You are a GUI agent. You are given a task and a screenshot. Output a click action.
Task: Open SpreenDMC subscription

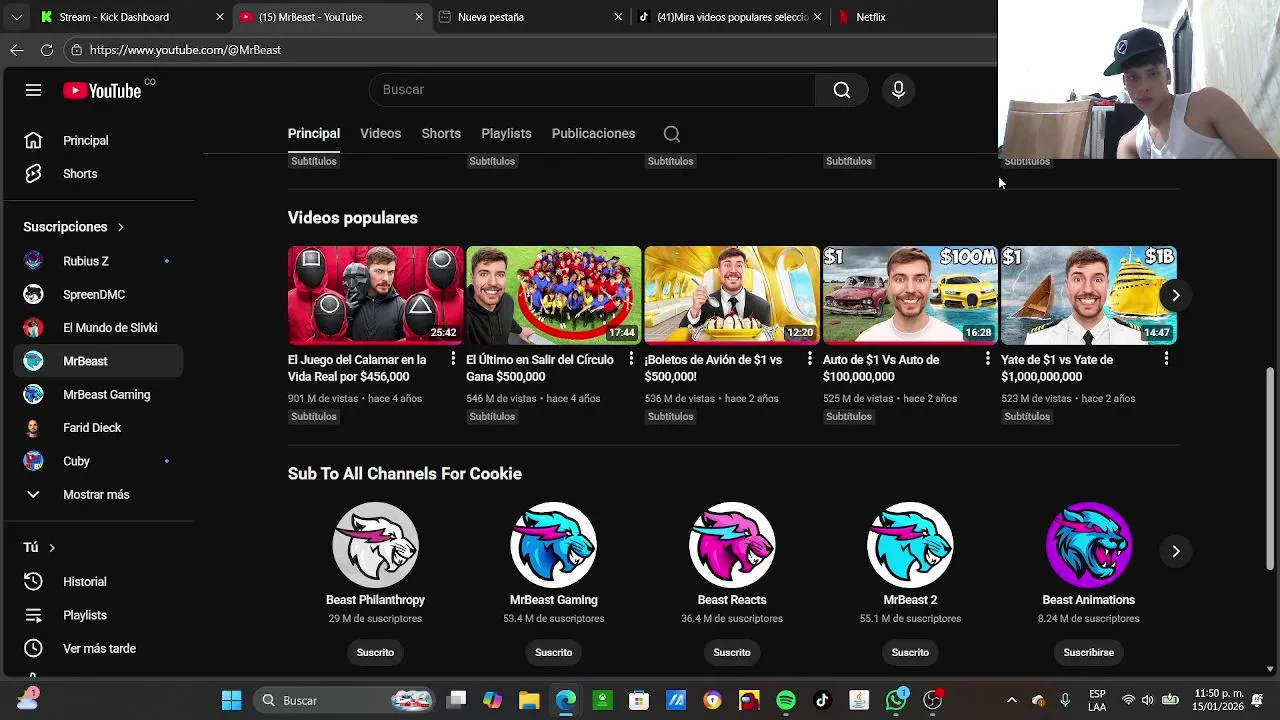98,295
